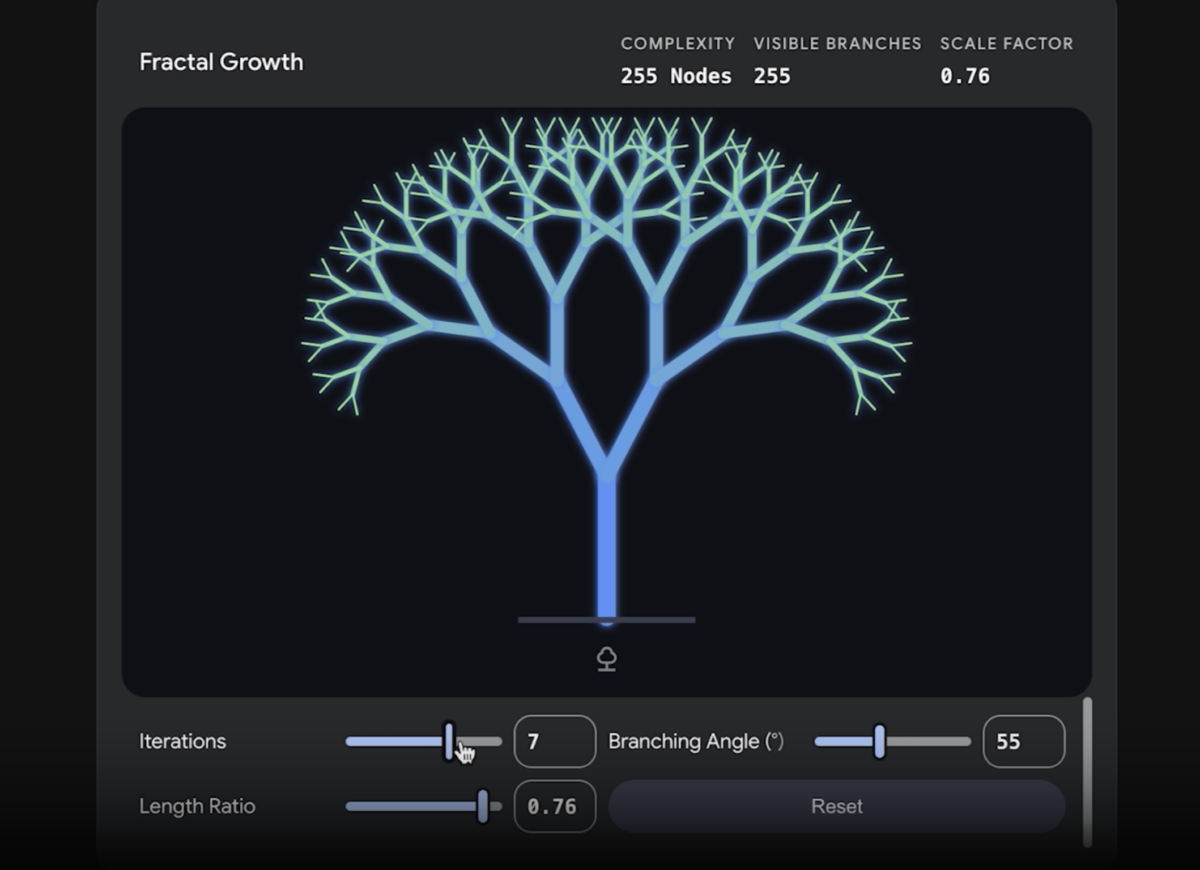The image size is (1200, 870).
Task: Click the thick blue tree trunk
Action: (606, 545)
